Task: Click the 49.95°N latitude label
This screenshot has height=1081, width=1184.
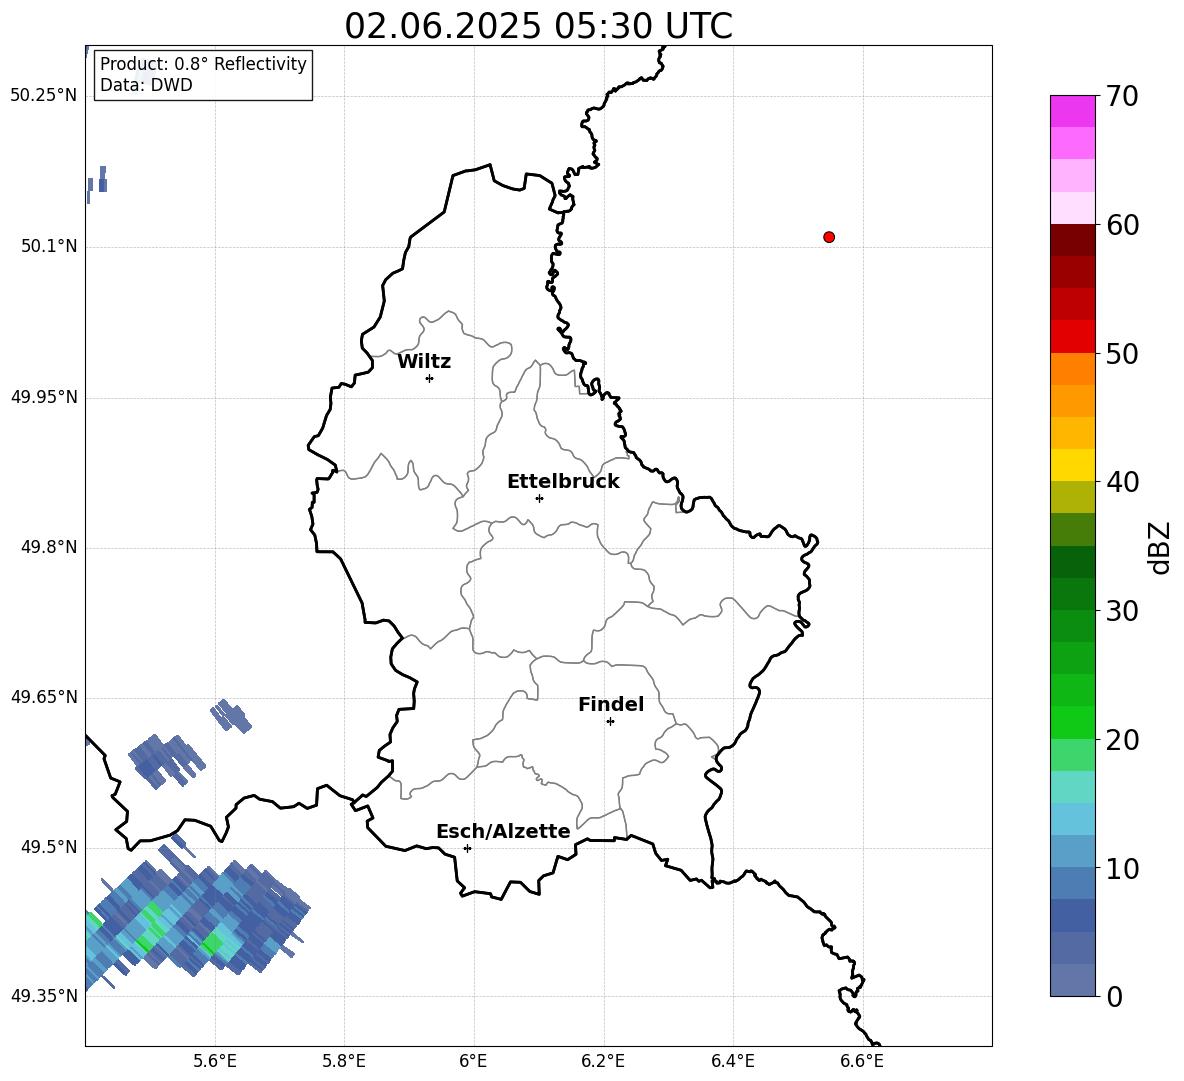Action: [x=44, y=397]
